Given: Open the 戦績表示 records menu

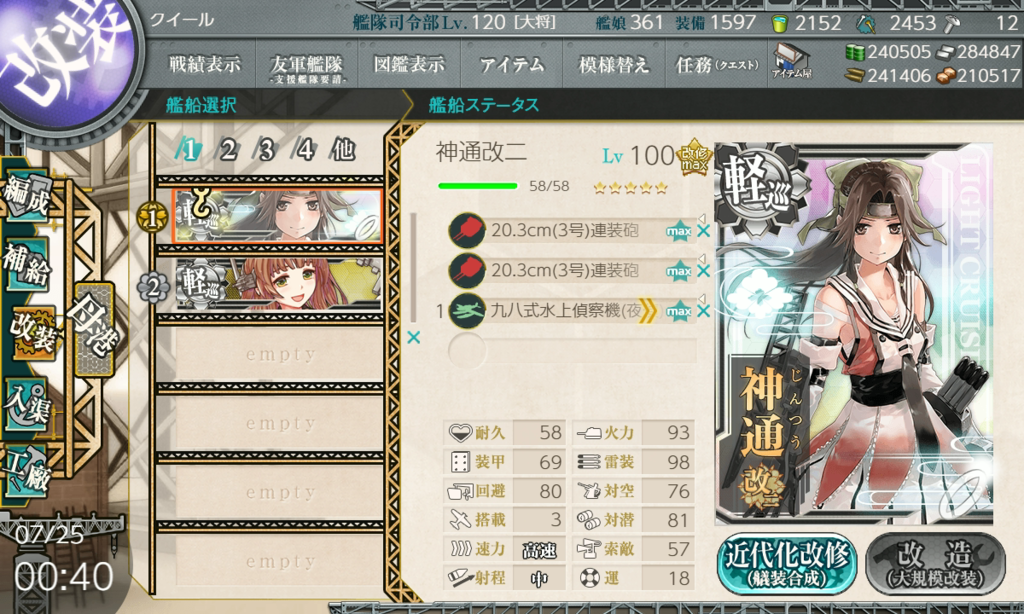Looking at the screenshot, I should pos(204,64).
